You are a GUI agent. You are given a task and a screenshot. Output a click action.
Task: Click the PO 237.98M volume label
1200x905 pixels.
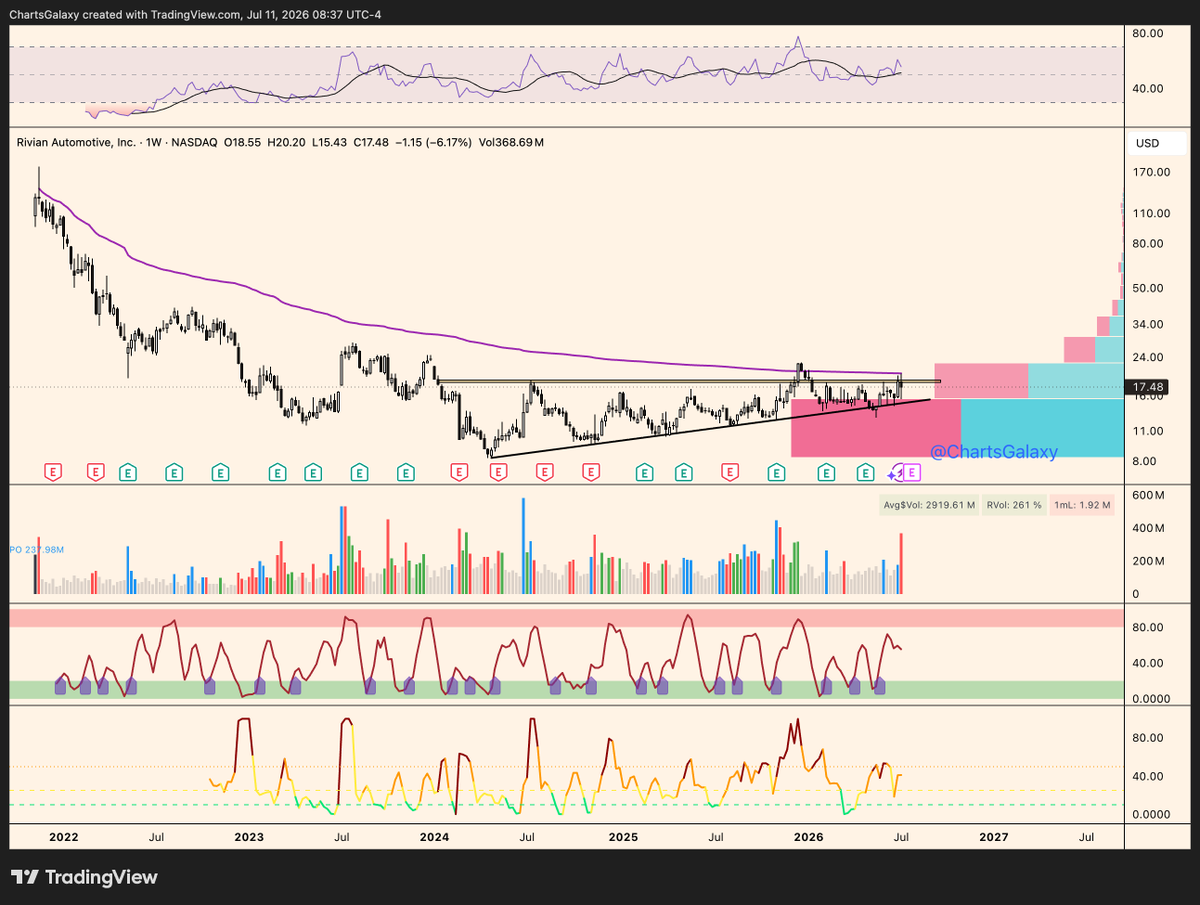(x=37, y=549)
